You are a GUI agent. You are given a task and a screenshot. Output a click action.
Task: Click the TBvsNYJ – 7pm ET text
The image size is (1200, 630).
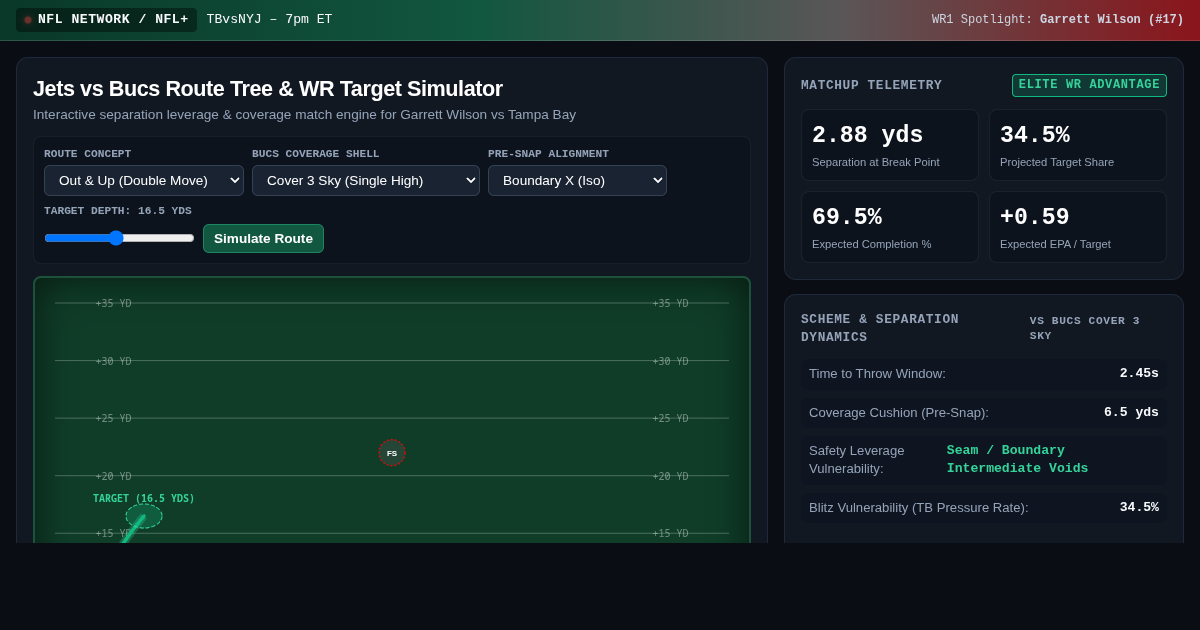click(269, 20)
